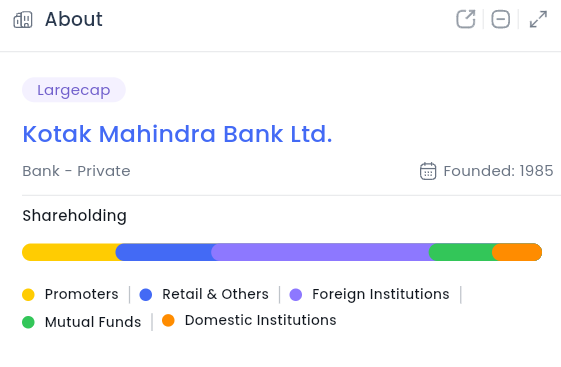Expand About panel with diagonal arrows icon
Screen dimensions: 561x367
[x=538, y=19]
